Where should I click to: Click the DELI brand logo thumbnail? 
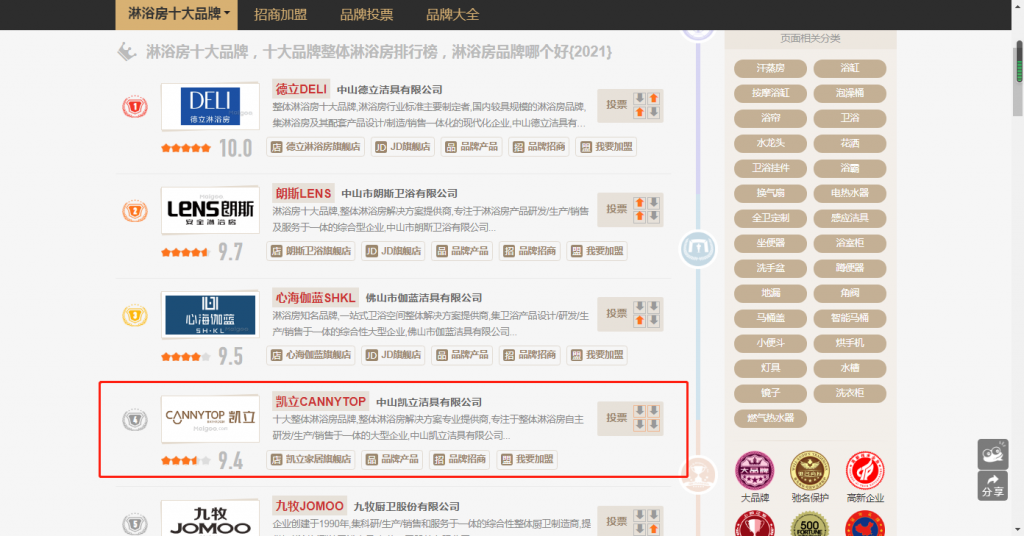point(210,107)
